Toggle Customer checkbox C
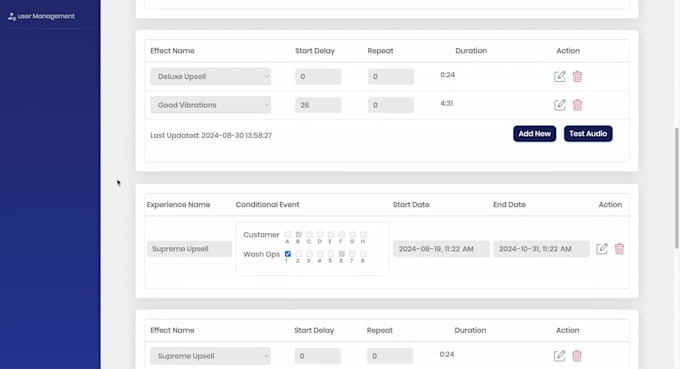The width and height of the screenshot is (680, 369). click(x=309, y=235)
